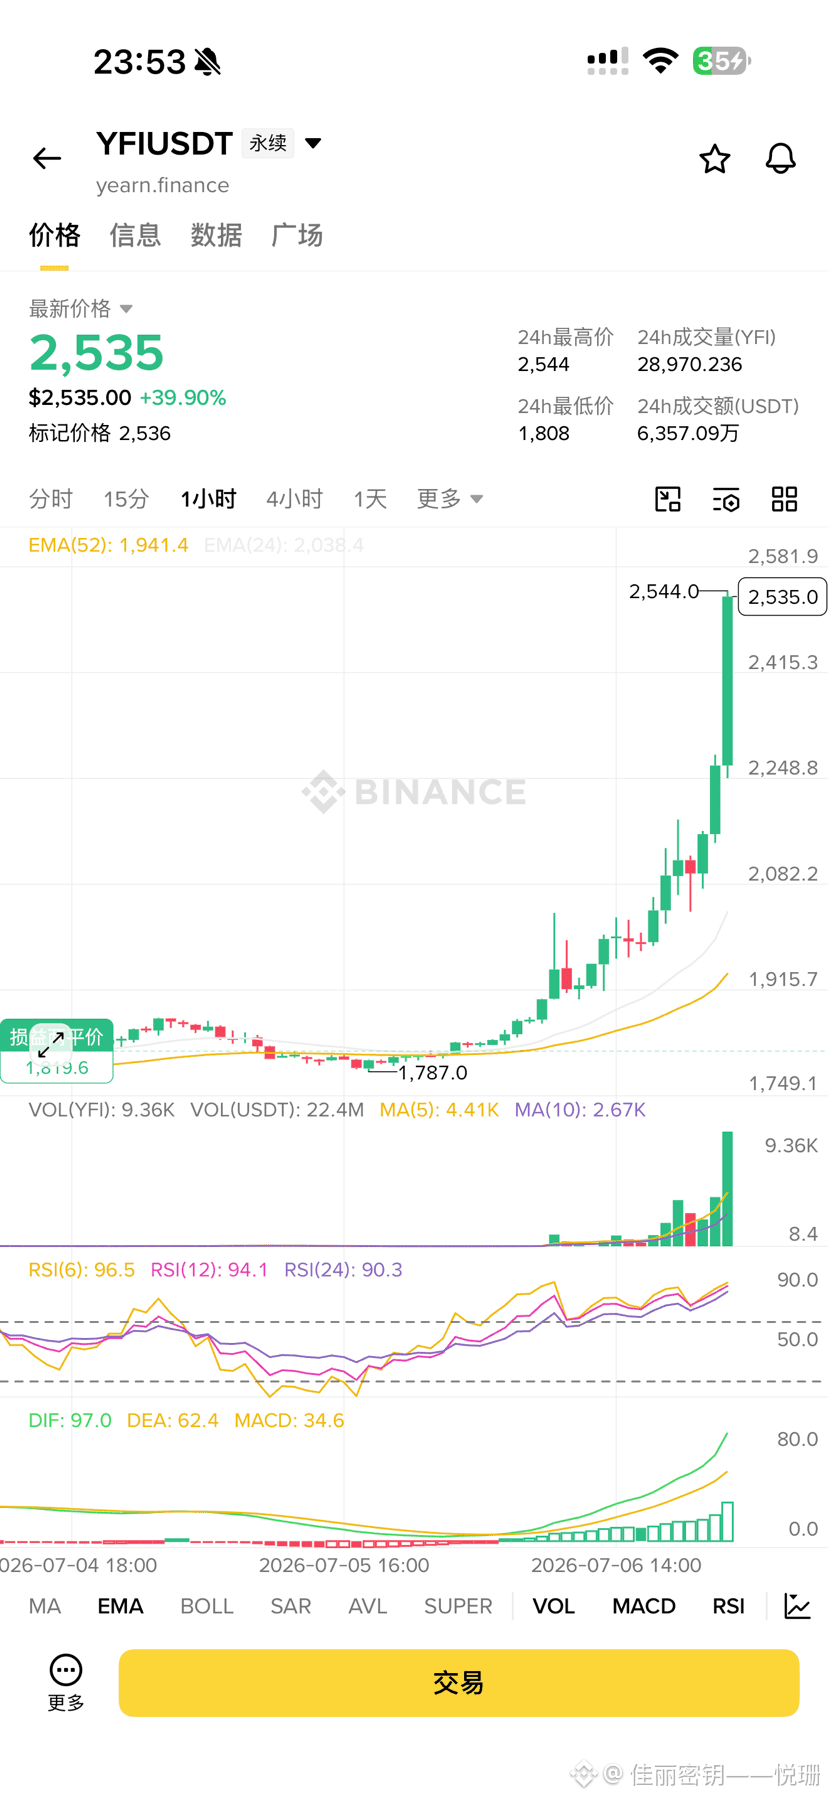Image resolution: width=828 pixels, height=1800 pixels.
Task: Toggle the RSI sub-indicator
Action: [x=728, y=1606]
